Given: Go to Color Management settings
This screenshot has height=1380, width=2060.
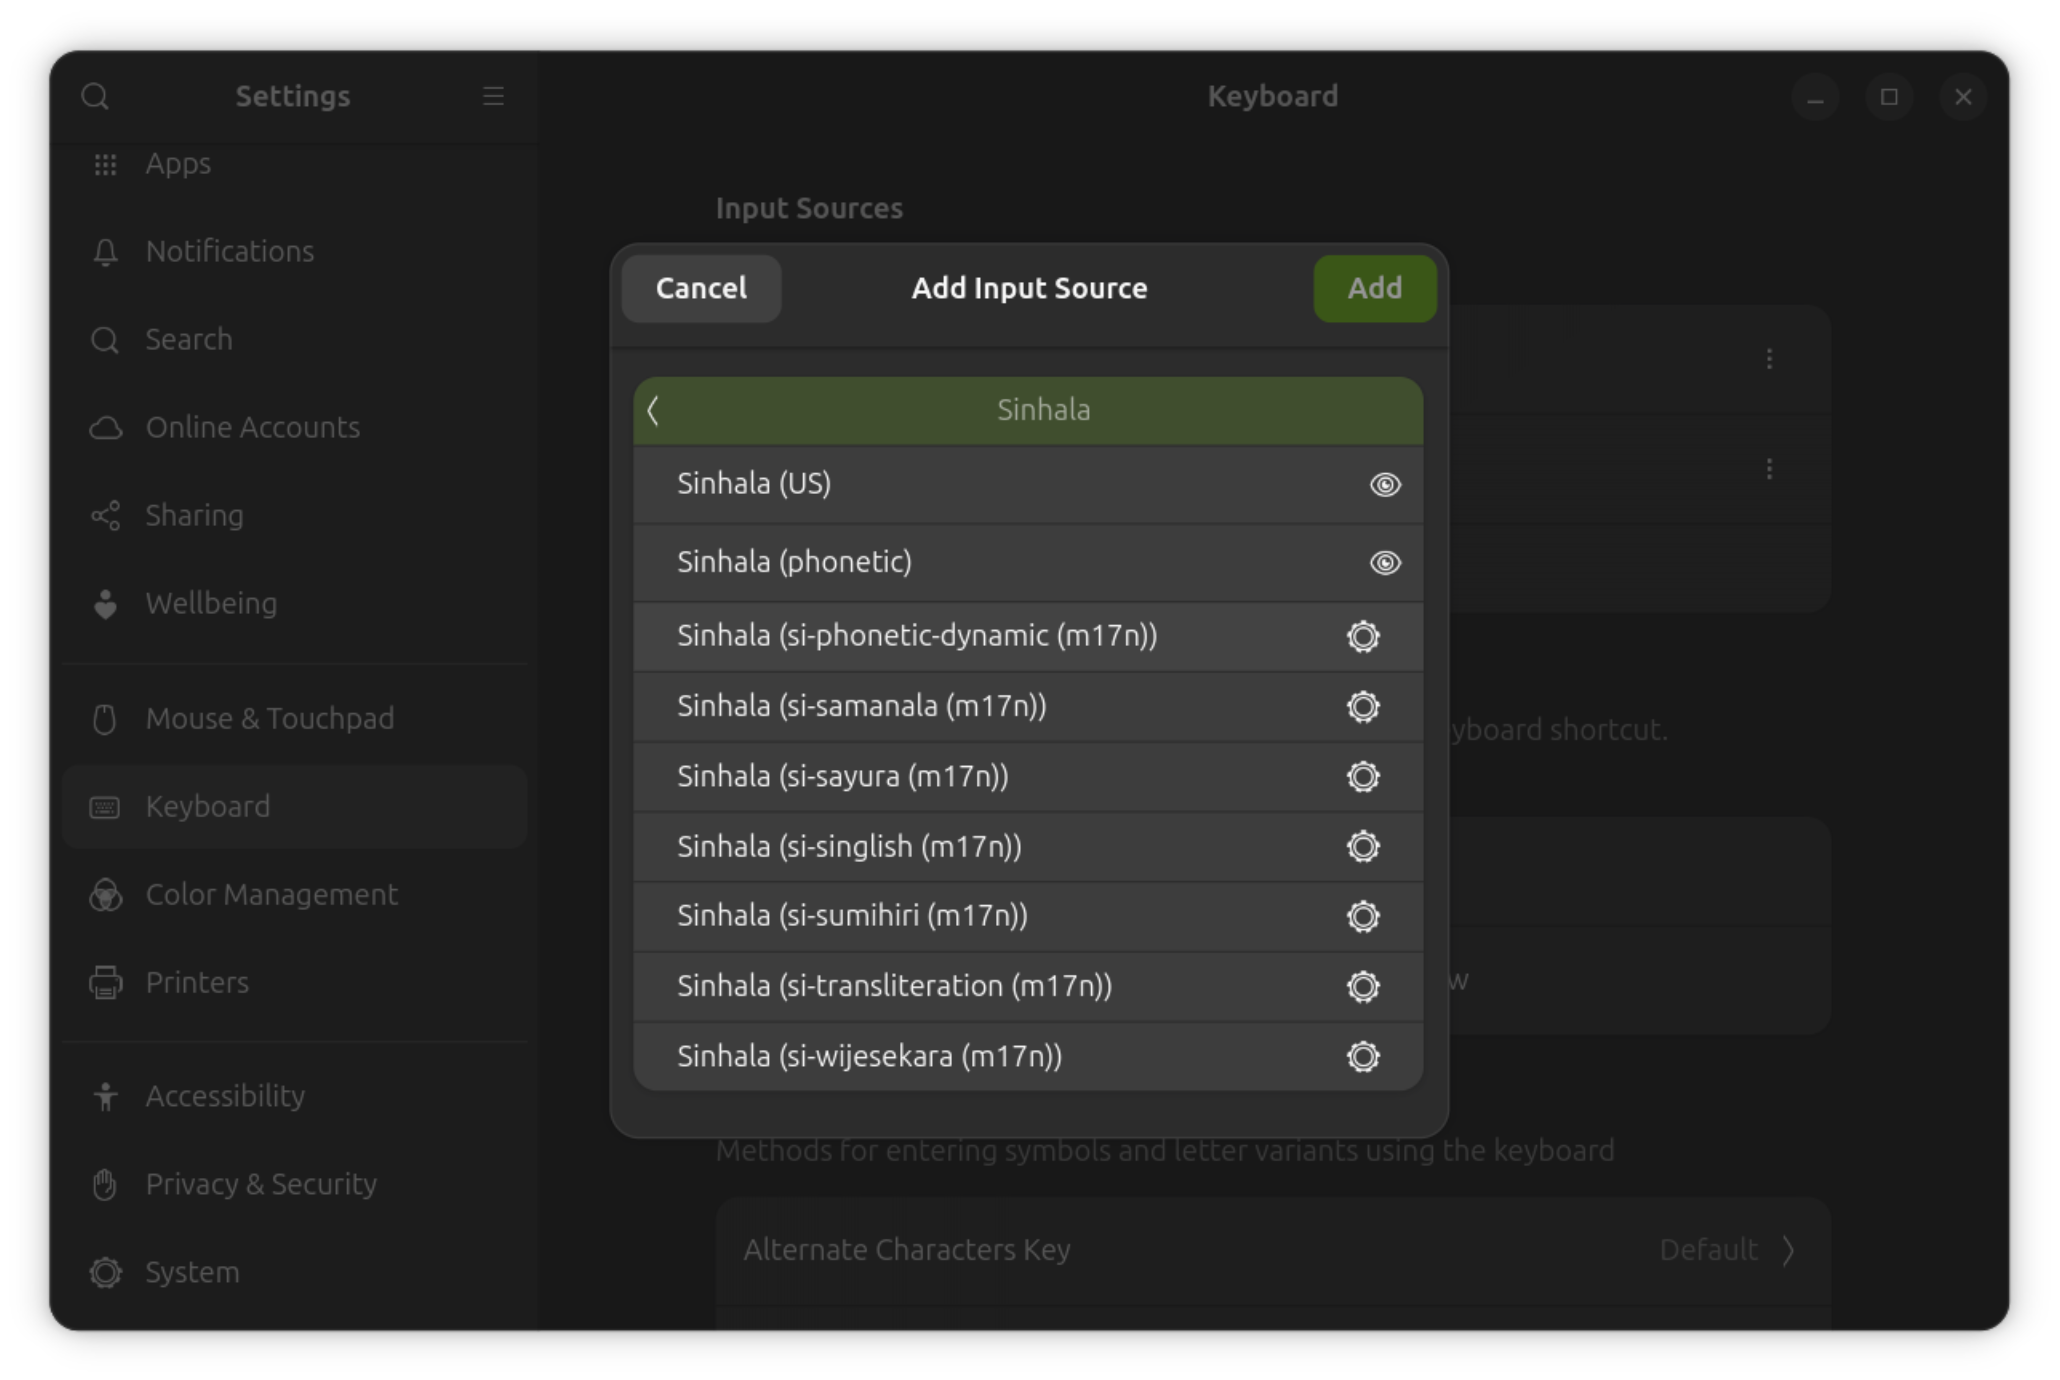Looking at the screenshot, I should pos(294,894).
